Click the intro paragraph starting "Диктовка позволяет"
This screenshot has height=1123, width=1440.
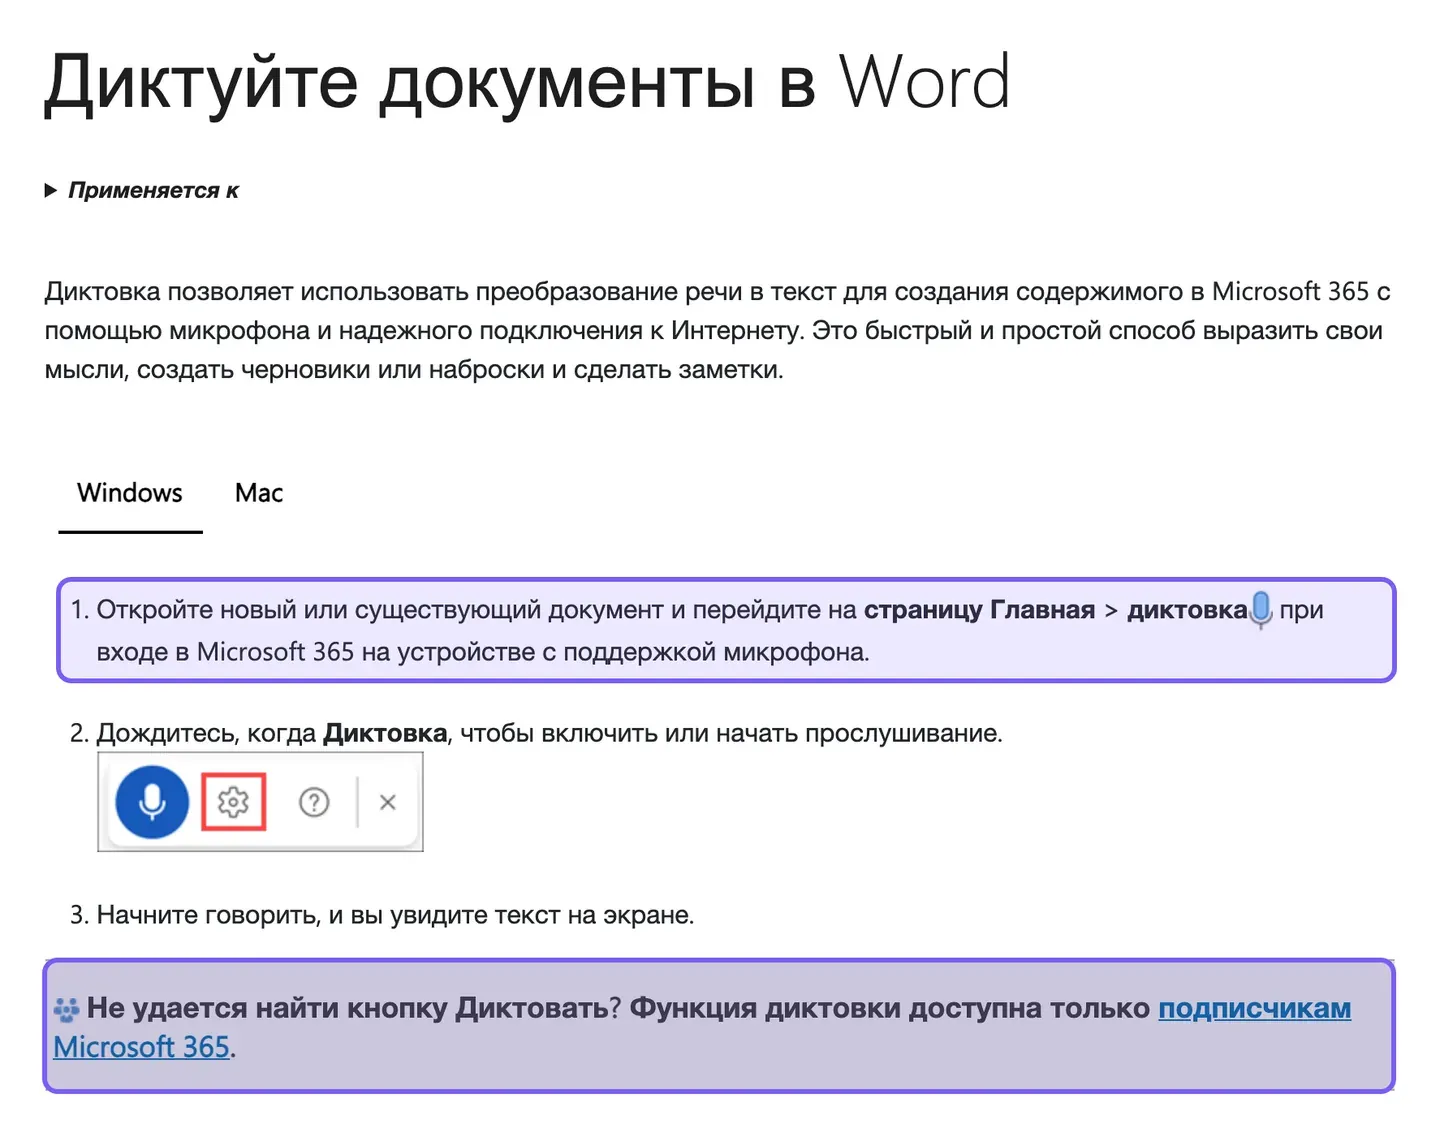tap(718, 330)
